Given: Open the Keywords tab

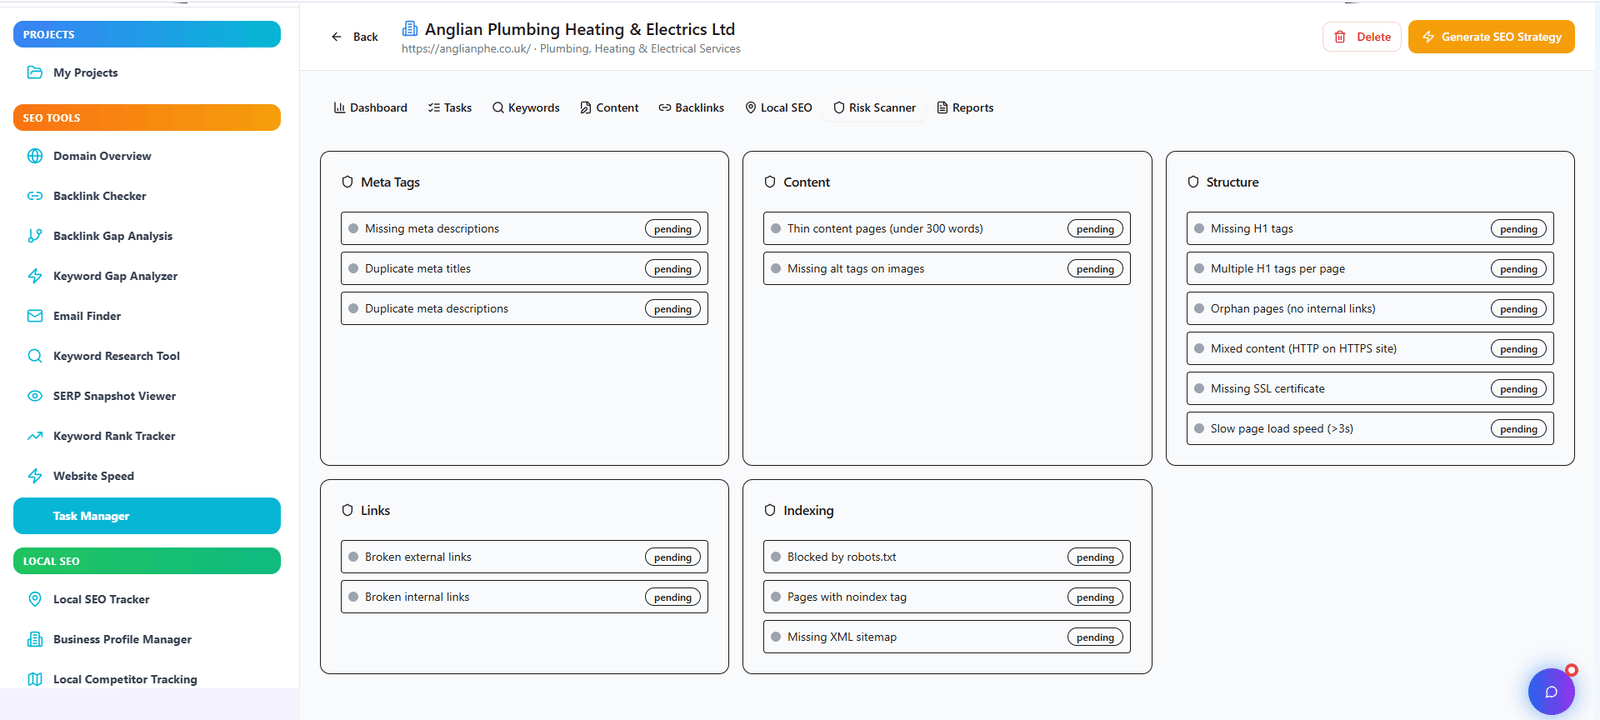Looking at the screenshot, I should [526, 108].
